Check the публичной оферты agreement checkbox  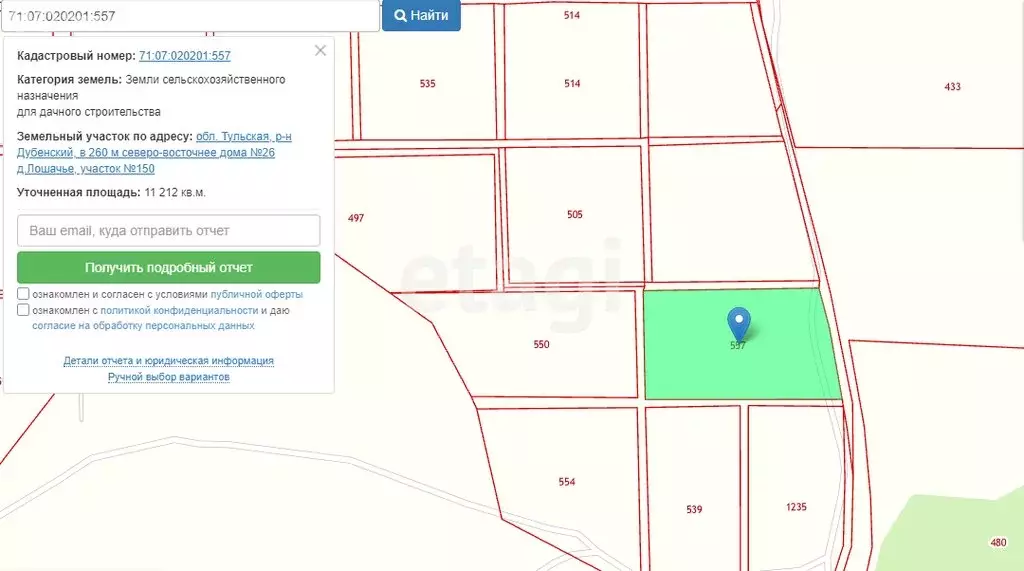24,294
